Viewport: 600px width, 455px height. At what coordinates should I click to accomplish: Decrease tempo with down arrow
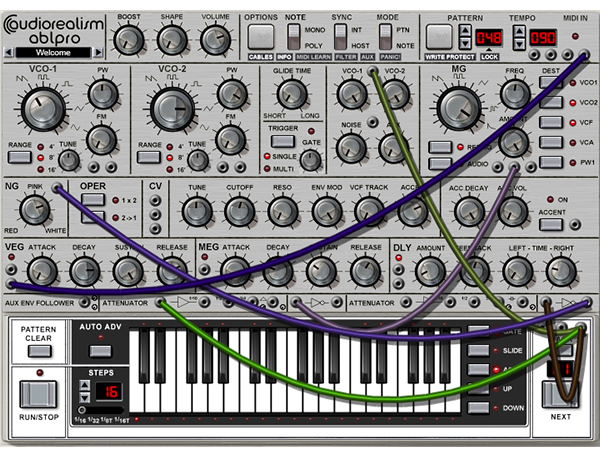click(519, 43)
